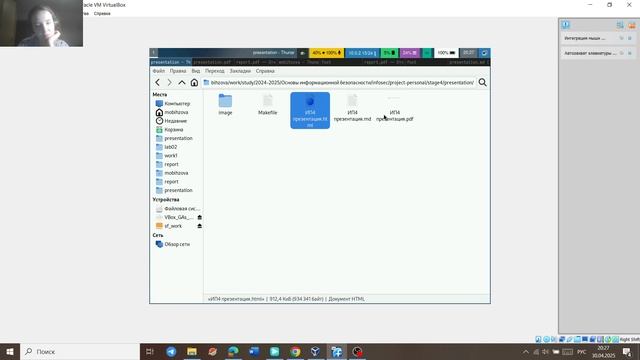This screenshot has height=360, width=640.
Task: Switch РУС input language in tray
Action: 582,351
